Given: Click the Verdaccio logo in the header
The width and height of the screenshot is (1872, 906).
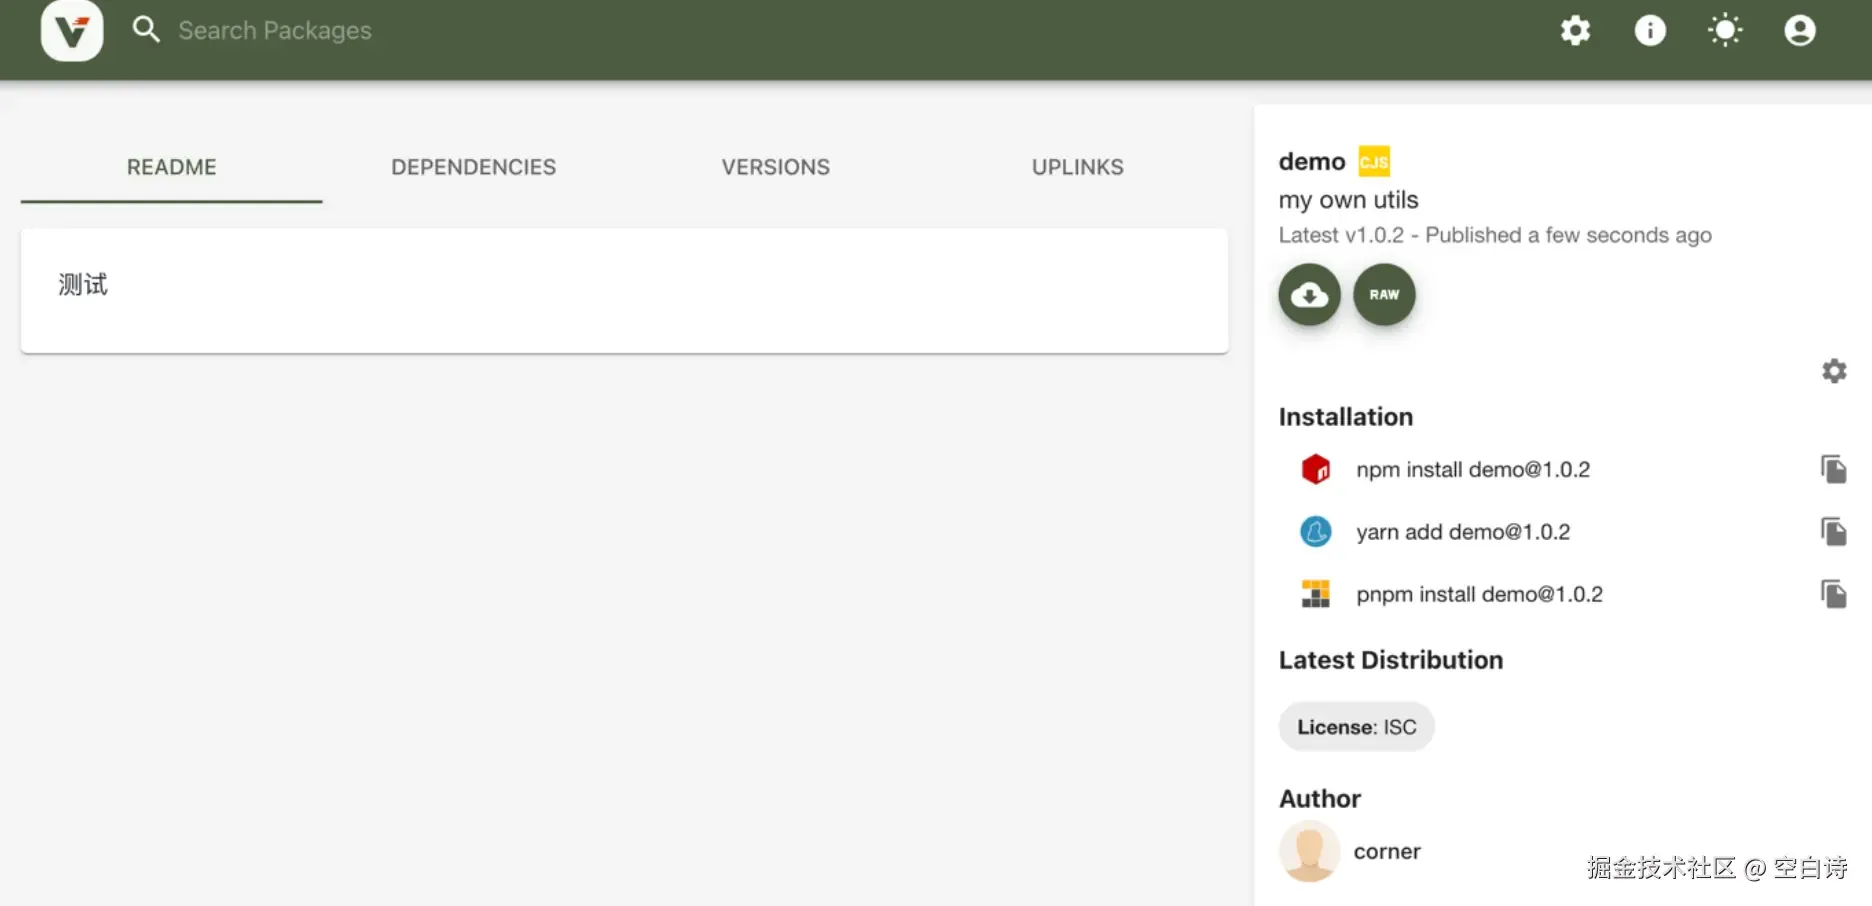Looking at the screenshot, I should pos(72,31).
